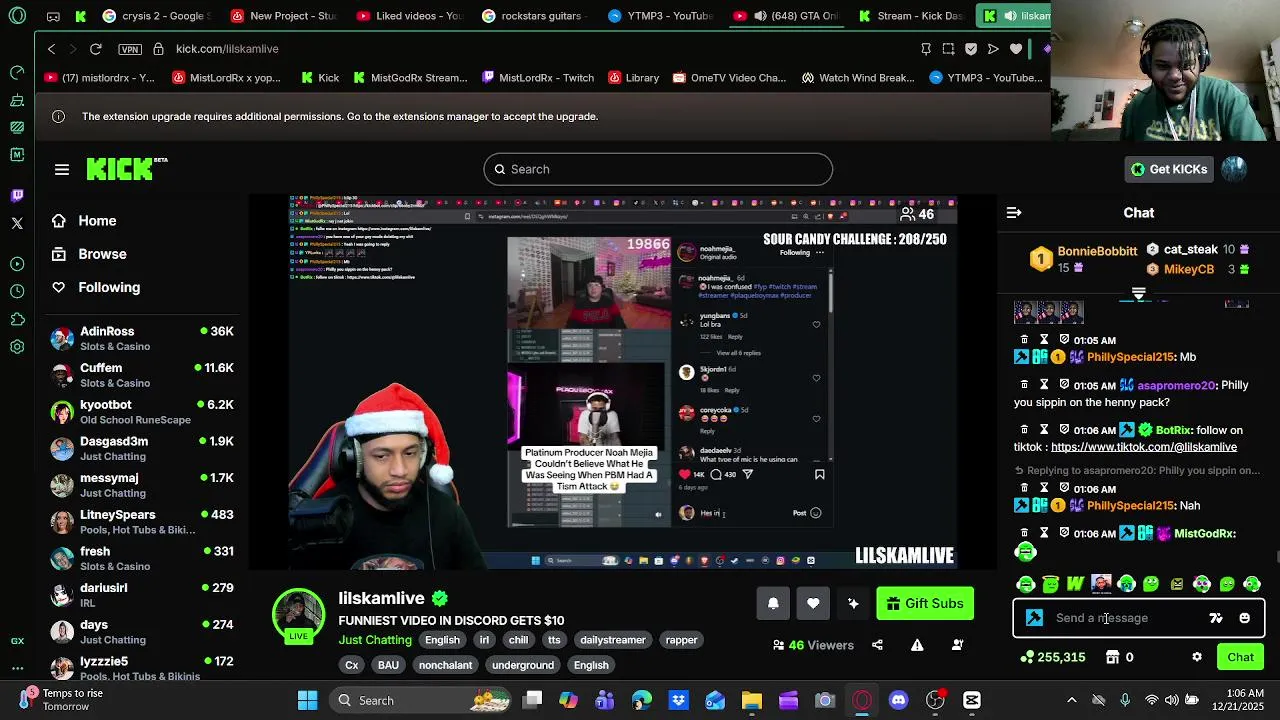1280x720 pixels.
Task: Click the nonchalant tag
Action: point(445,665)
